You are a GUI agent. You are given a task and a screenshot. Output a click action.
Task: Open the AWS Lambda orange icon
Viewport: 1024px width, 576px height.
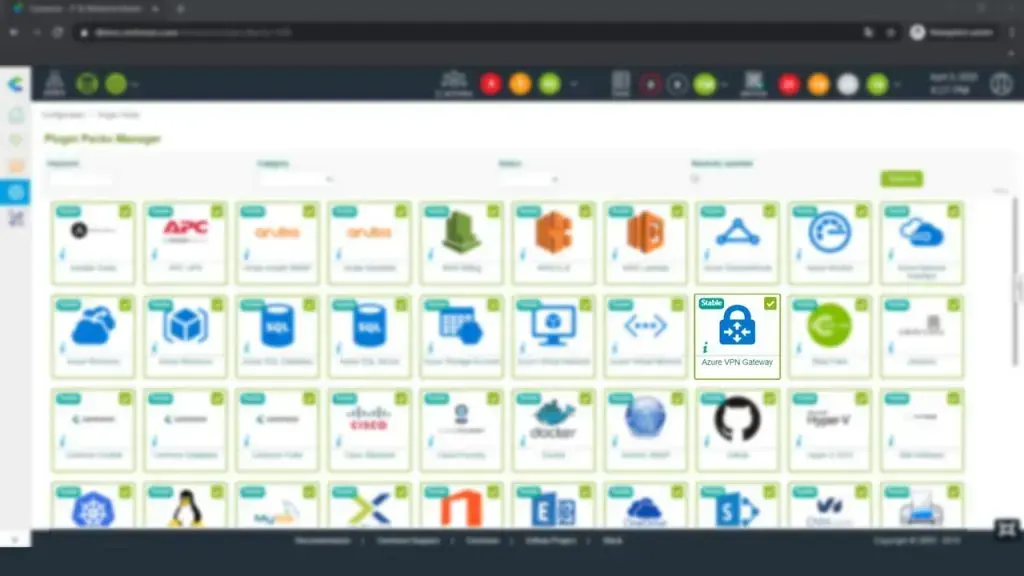pyautogui.click(x=645, y=232)
